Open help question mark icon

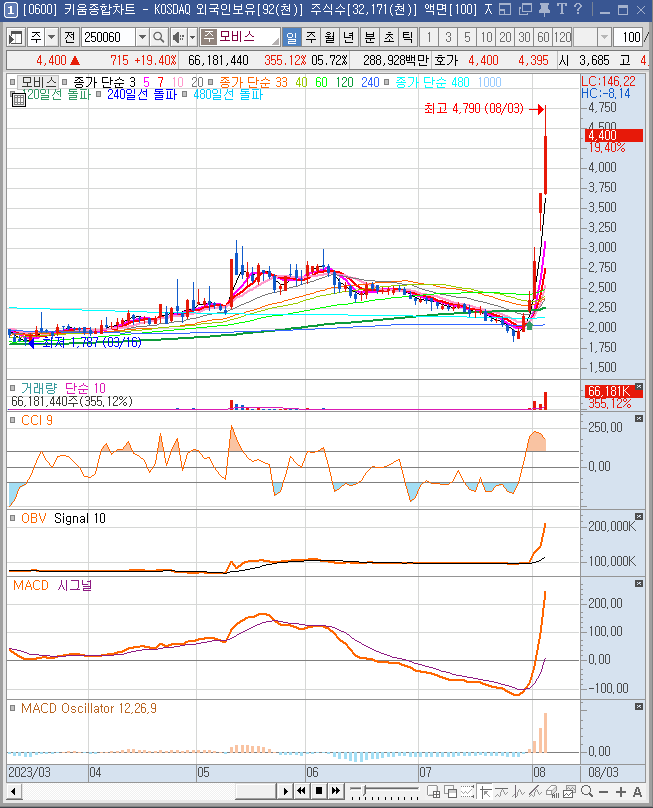point(578,9)
